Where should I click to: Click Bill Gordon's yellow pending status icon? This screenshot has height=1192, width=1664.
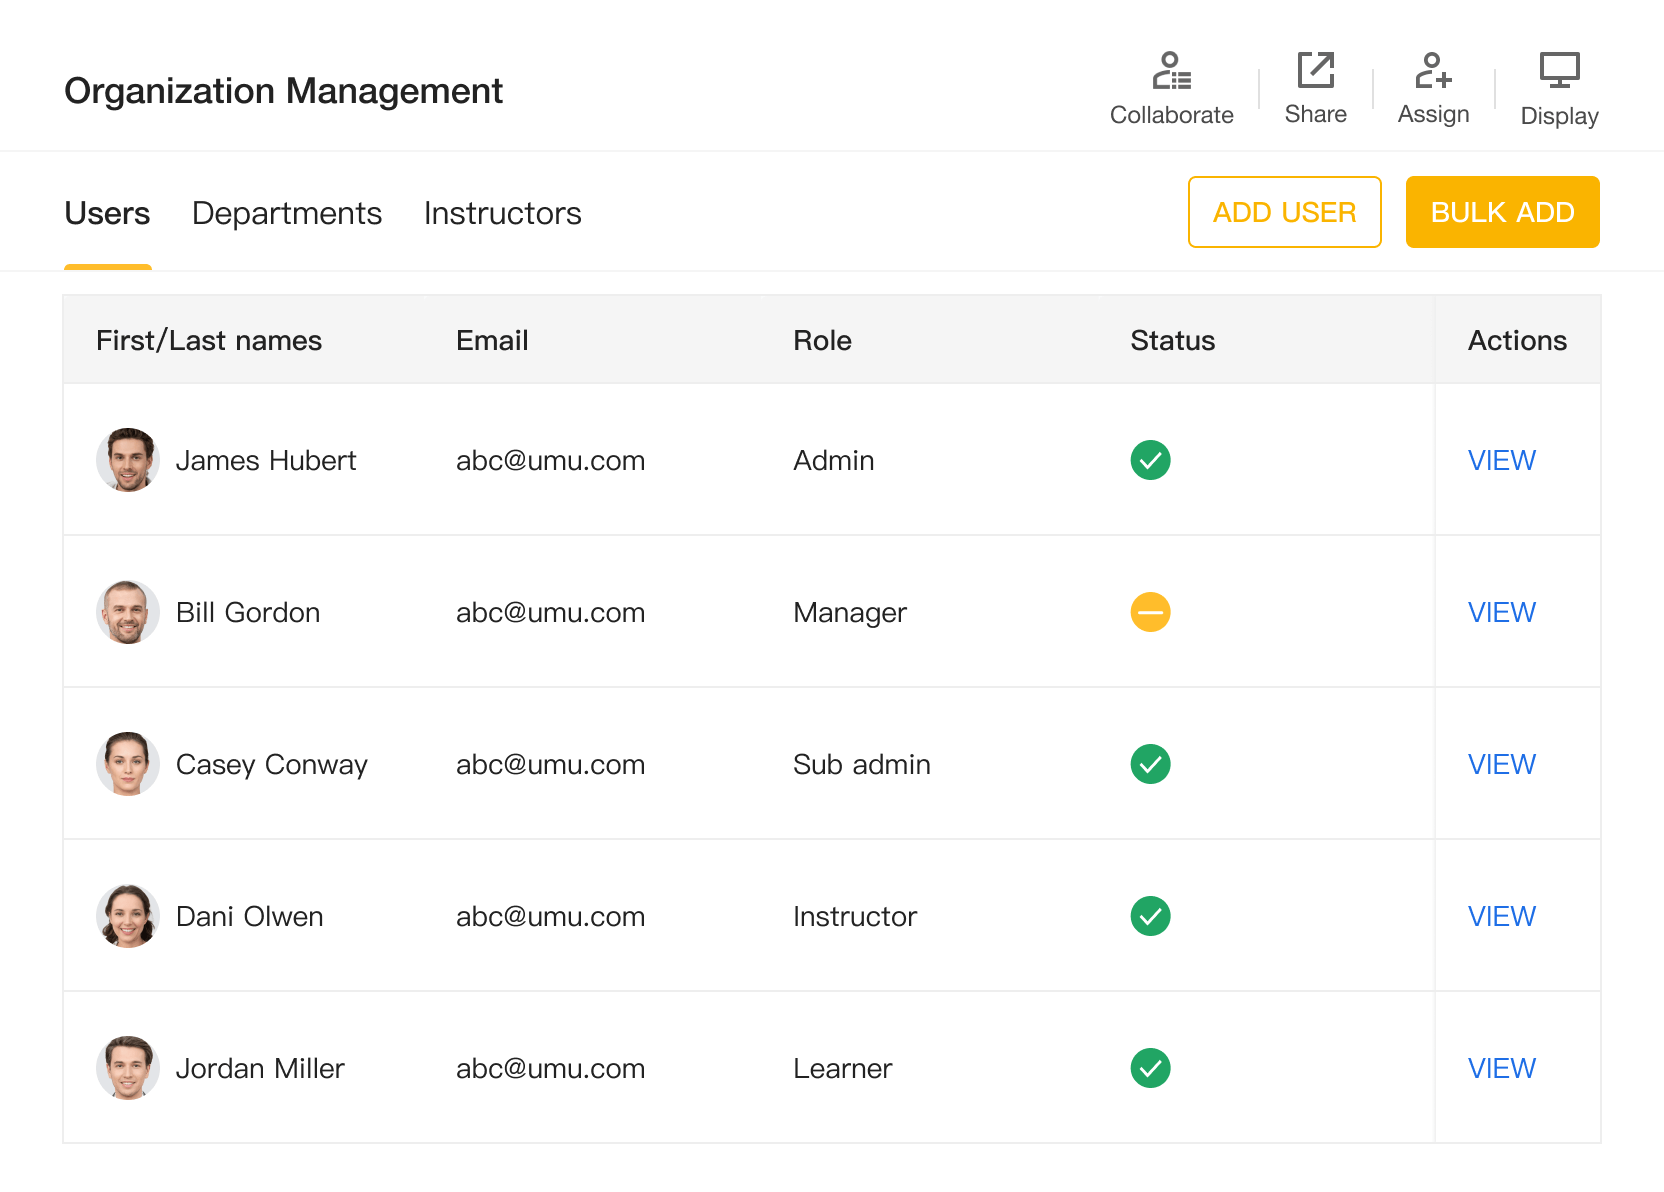(x=1150, y=612)
